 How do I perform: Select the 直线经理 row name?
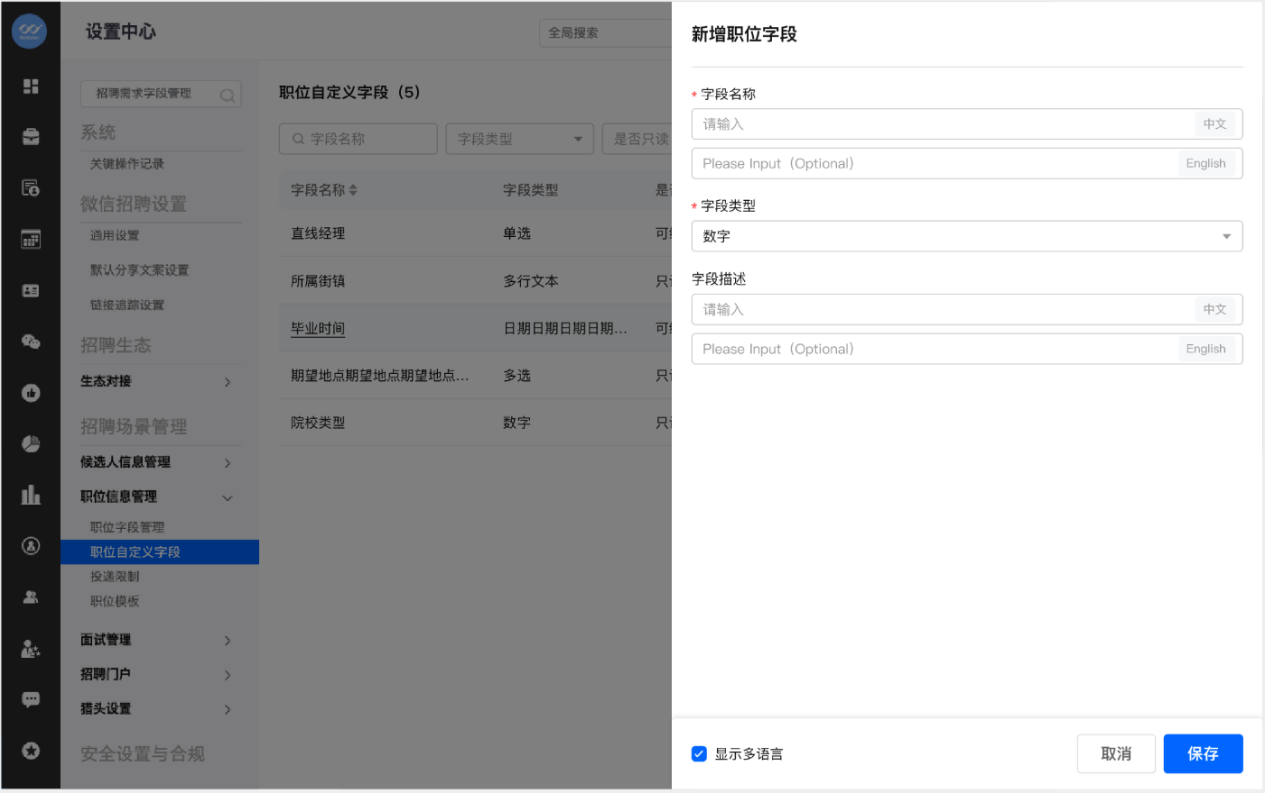(318, 233)
